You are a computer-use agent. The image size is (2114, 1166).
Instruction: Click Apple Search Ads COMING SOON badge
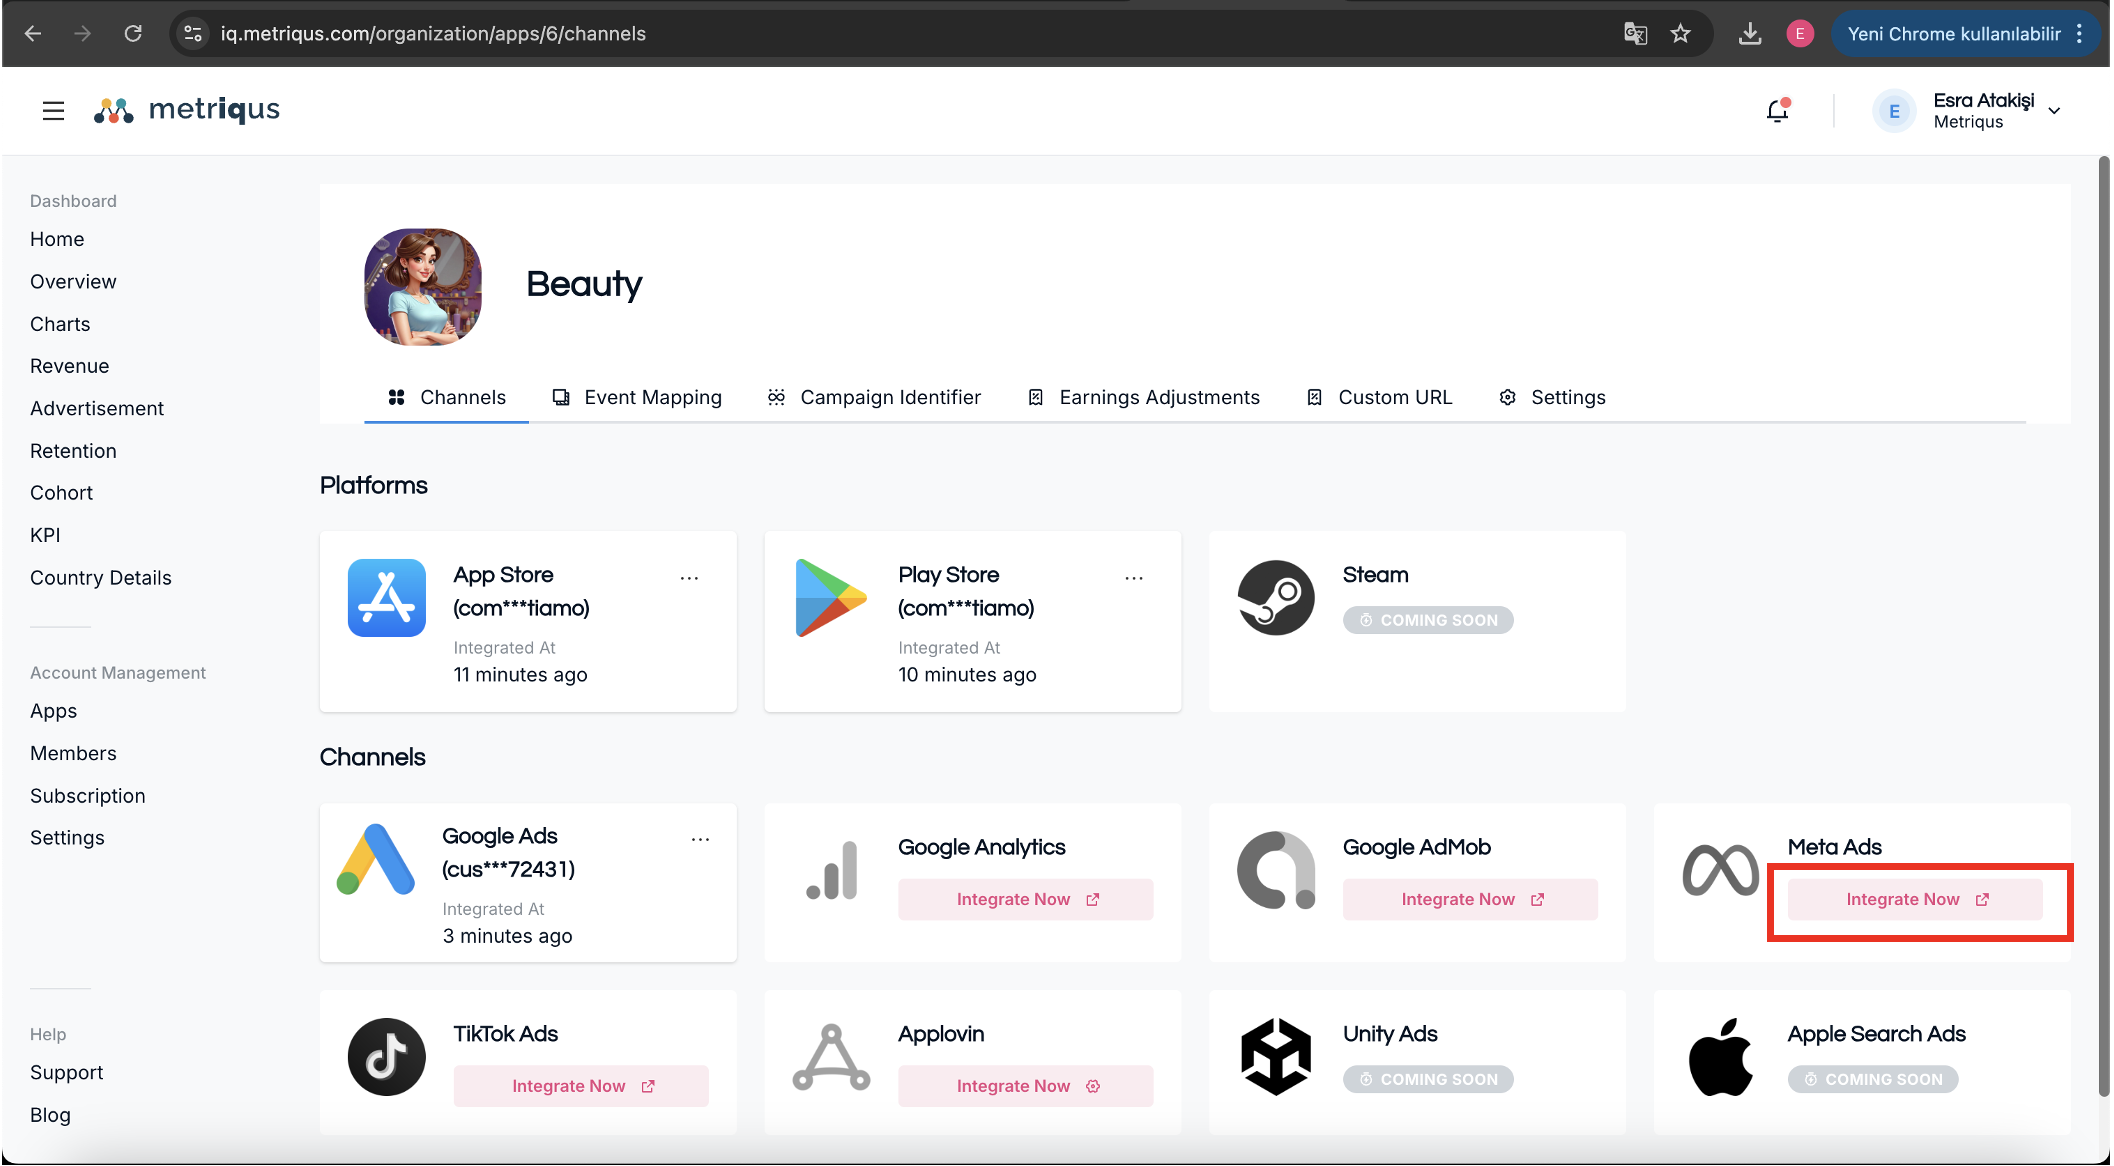pyautogui.click(x=1873, y=1079)
